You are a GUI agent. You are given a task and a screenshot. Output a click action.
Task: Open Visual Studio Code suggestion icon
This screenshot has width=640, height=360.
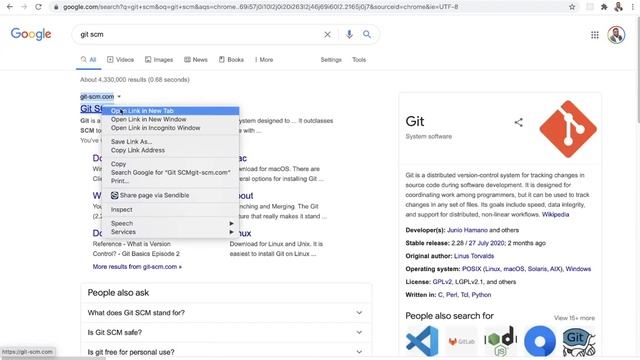tap(422, 341)
